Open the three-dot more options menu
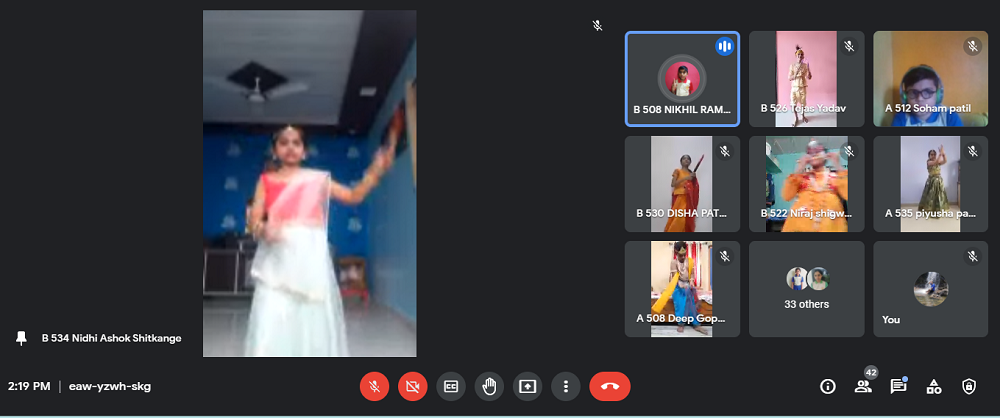This screenshot has width=1000, height=418. pos(566,386)
